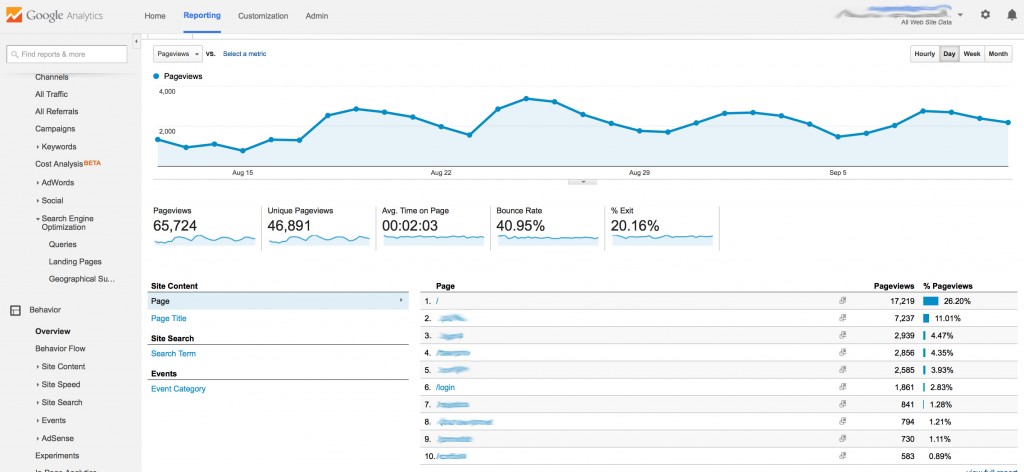This screenshot has width=1024, height=472.
Task: Open page link icon for the 730 pageviews row
Action: (842, 439)
